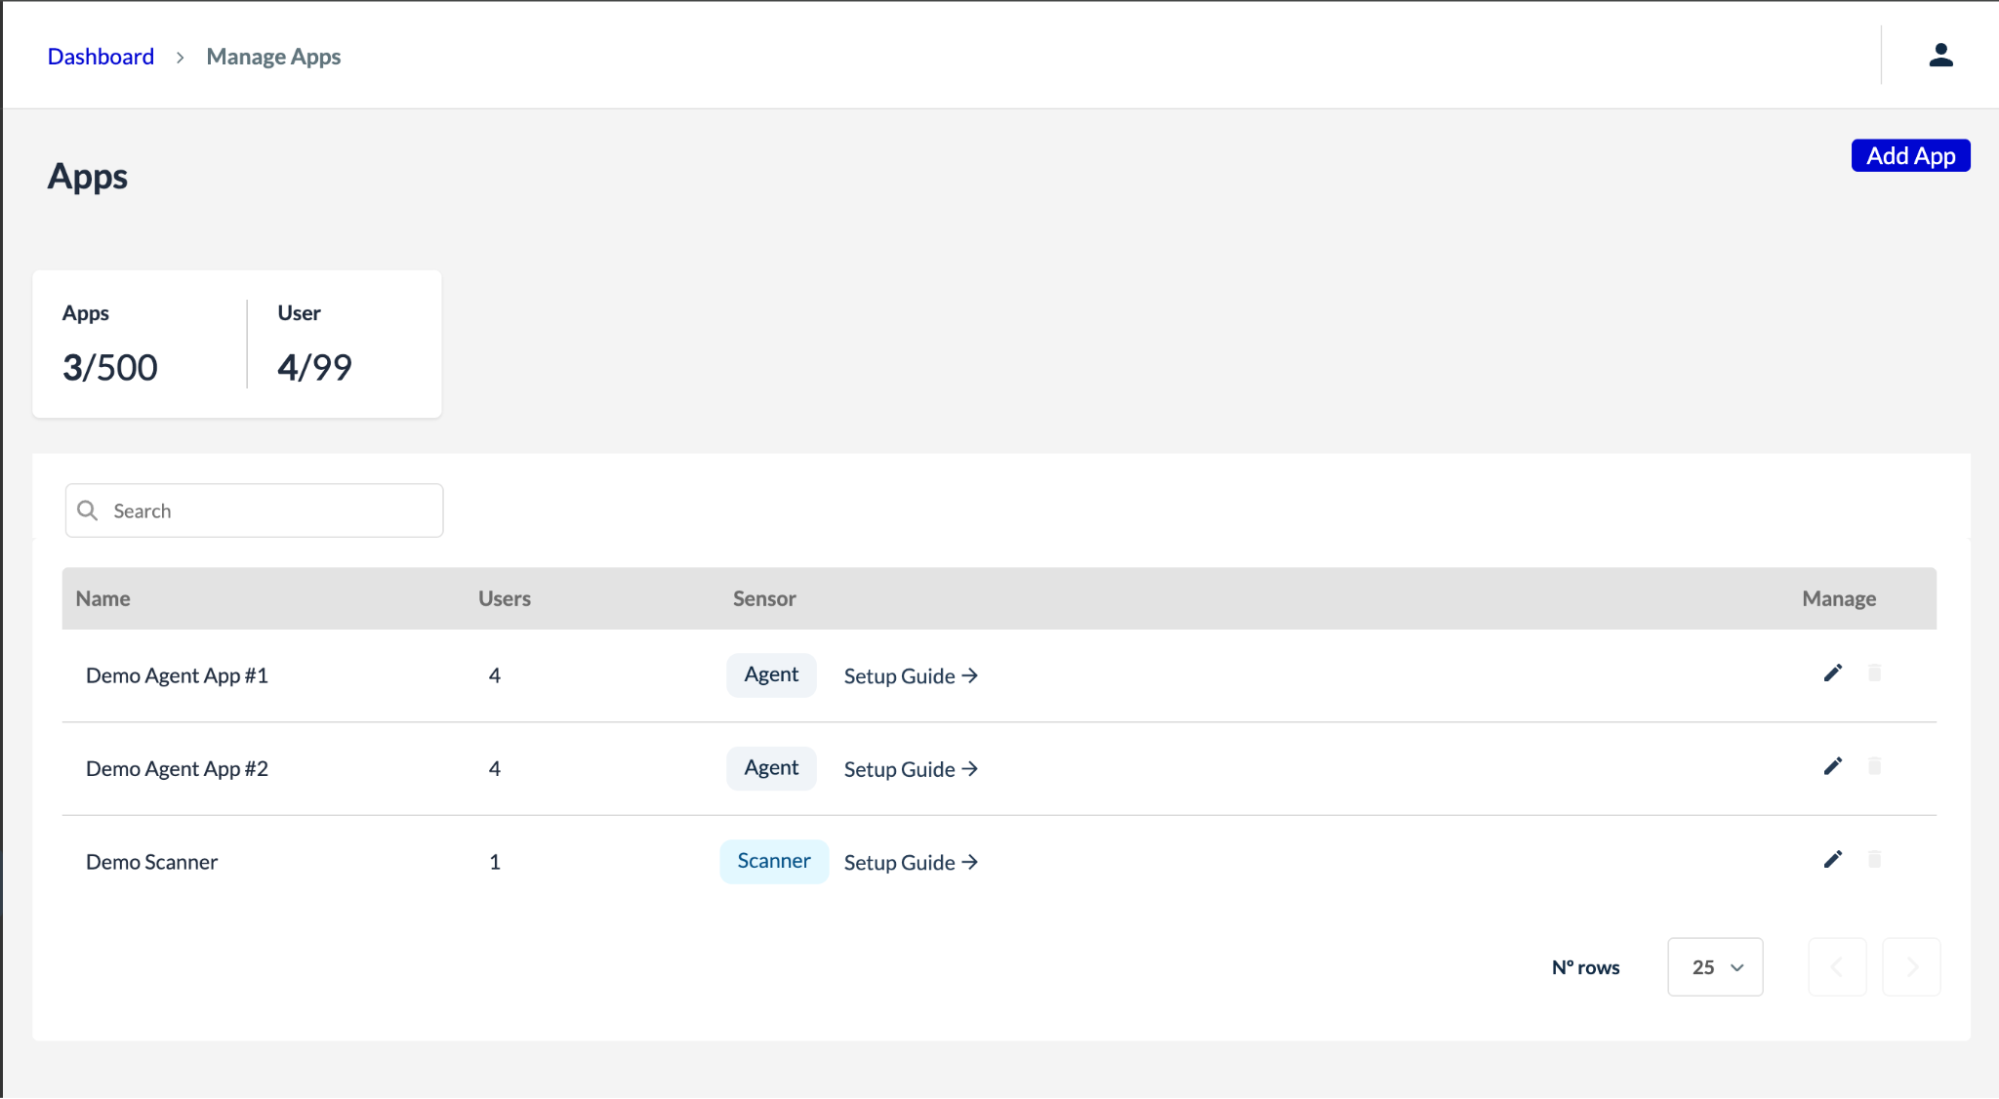The height and width of the screenshot is (1099, 1999).
Task: Edit the Demo Agent App #1 entry
Action: coord(1833,673)
